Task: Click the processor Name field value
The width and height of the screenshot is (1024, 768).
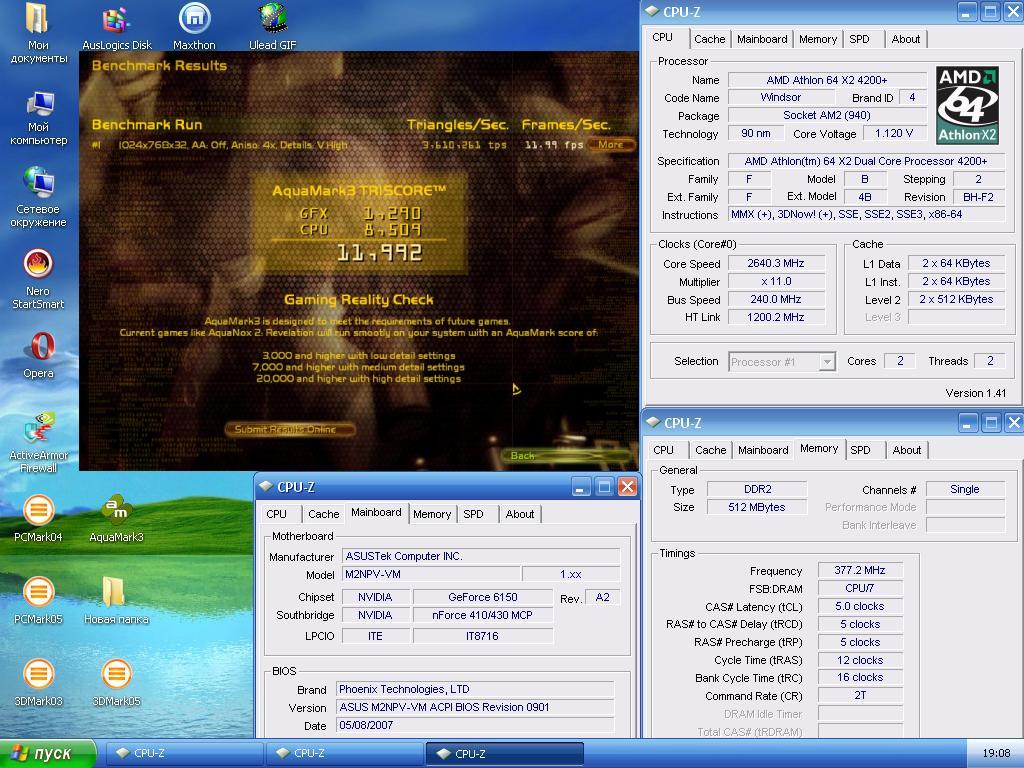Action: (x=827, y=80)
